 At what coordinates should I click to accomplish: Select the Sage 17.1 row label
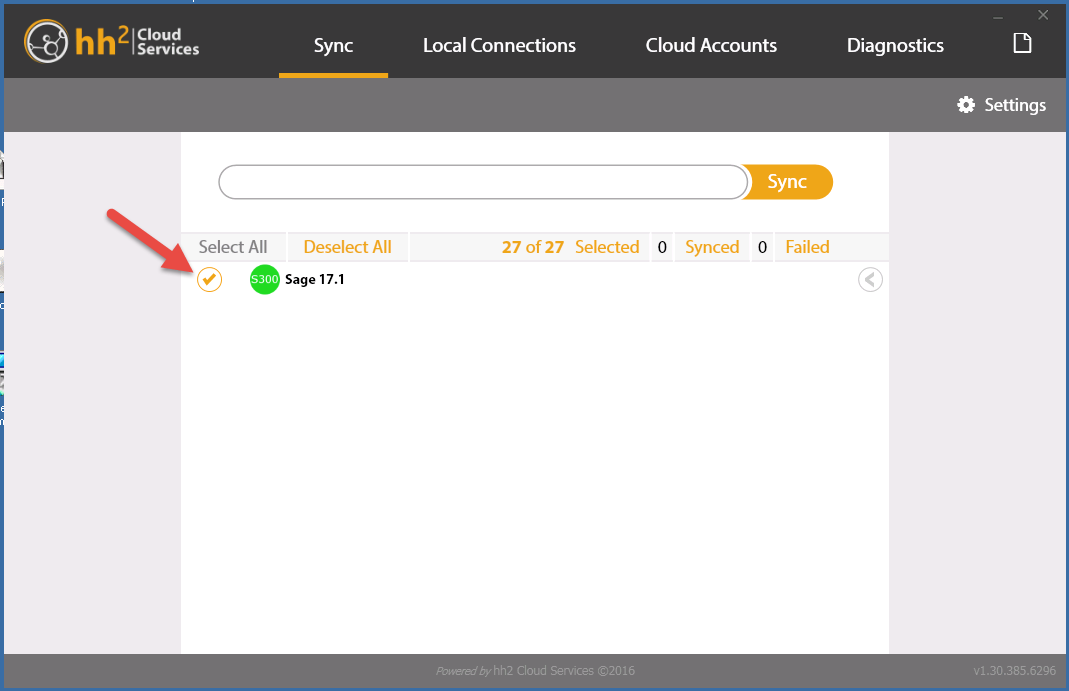tap(315, 279)
